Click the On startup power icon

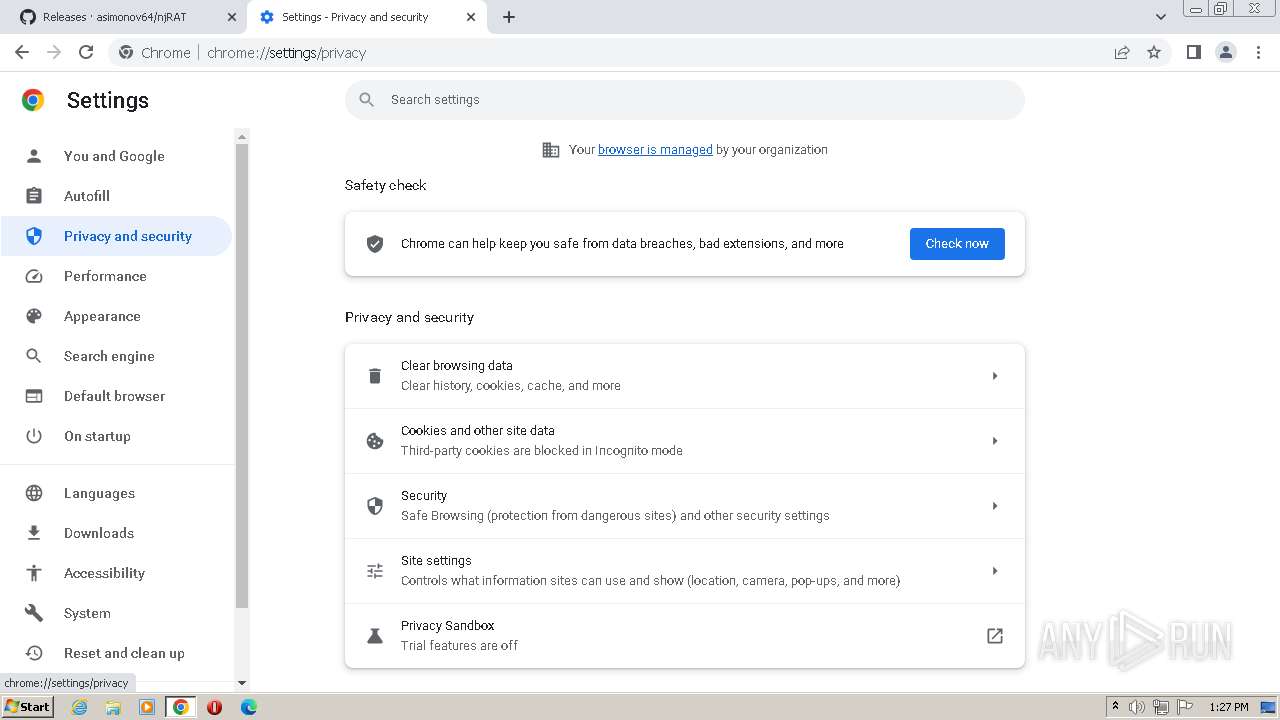(34, 436)
